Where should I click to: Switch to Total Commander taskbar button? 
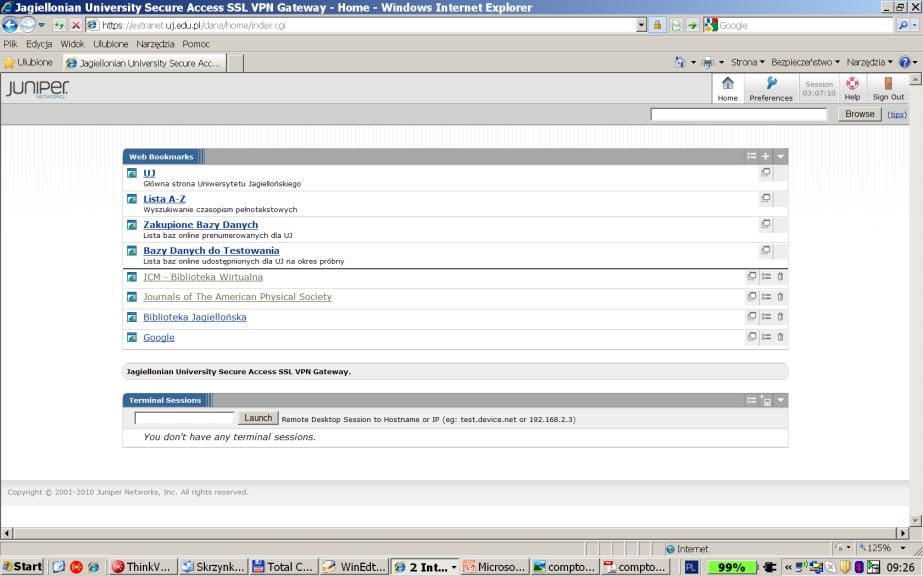point(283,566)
